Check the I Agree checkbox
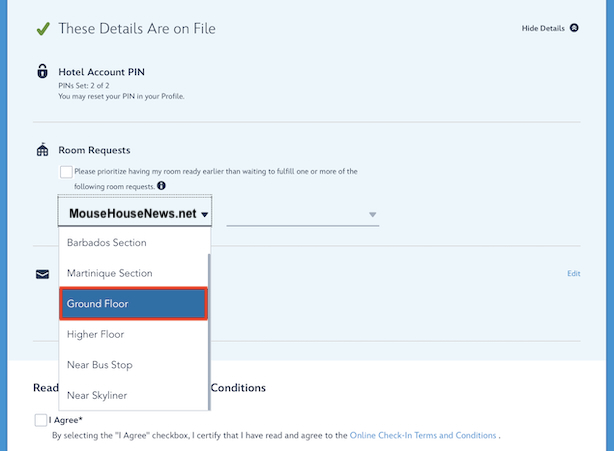 click(x=41, y=420)
